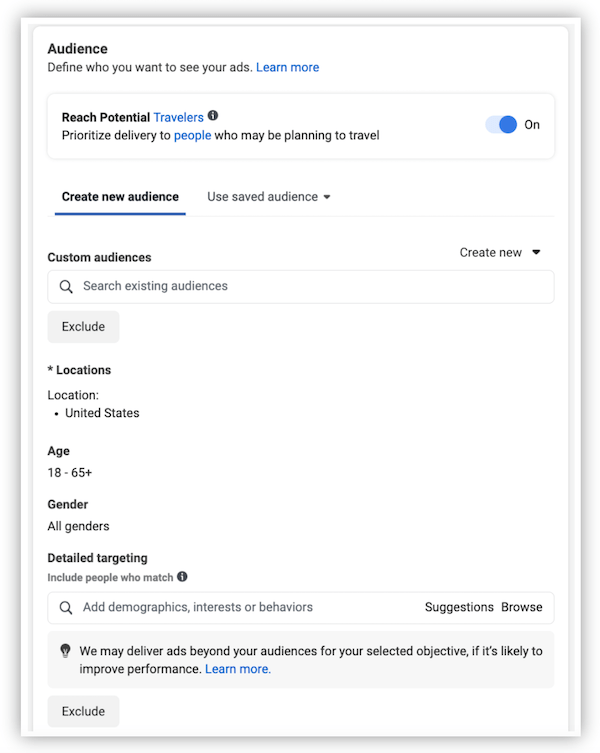Image resolution: width=600 pixels, height=753 pixels.
Task: Click the lightbulb tip icon
Action: tap(65, 651)
